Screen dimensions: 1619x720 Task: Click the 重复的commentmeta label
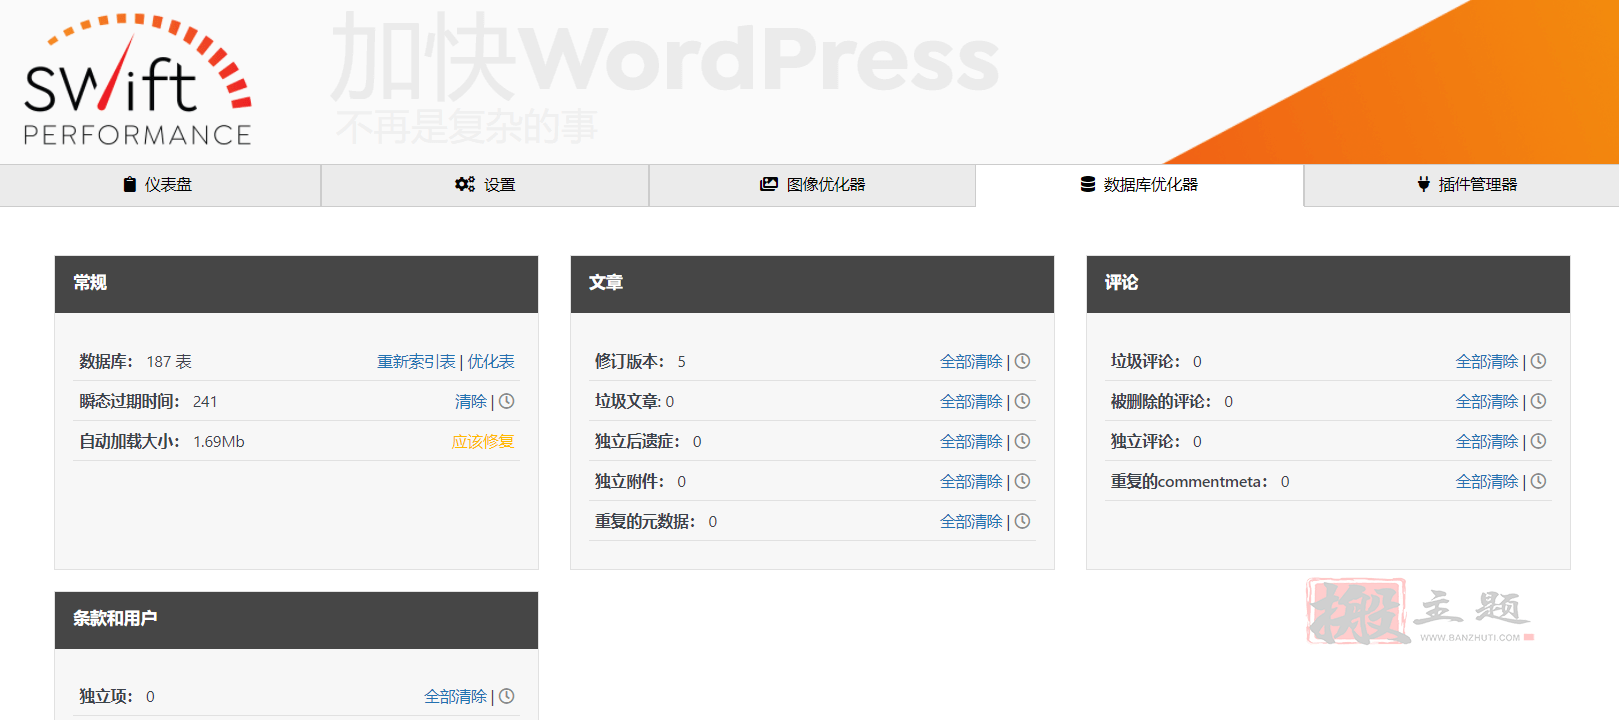(1189, 481)
